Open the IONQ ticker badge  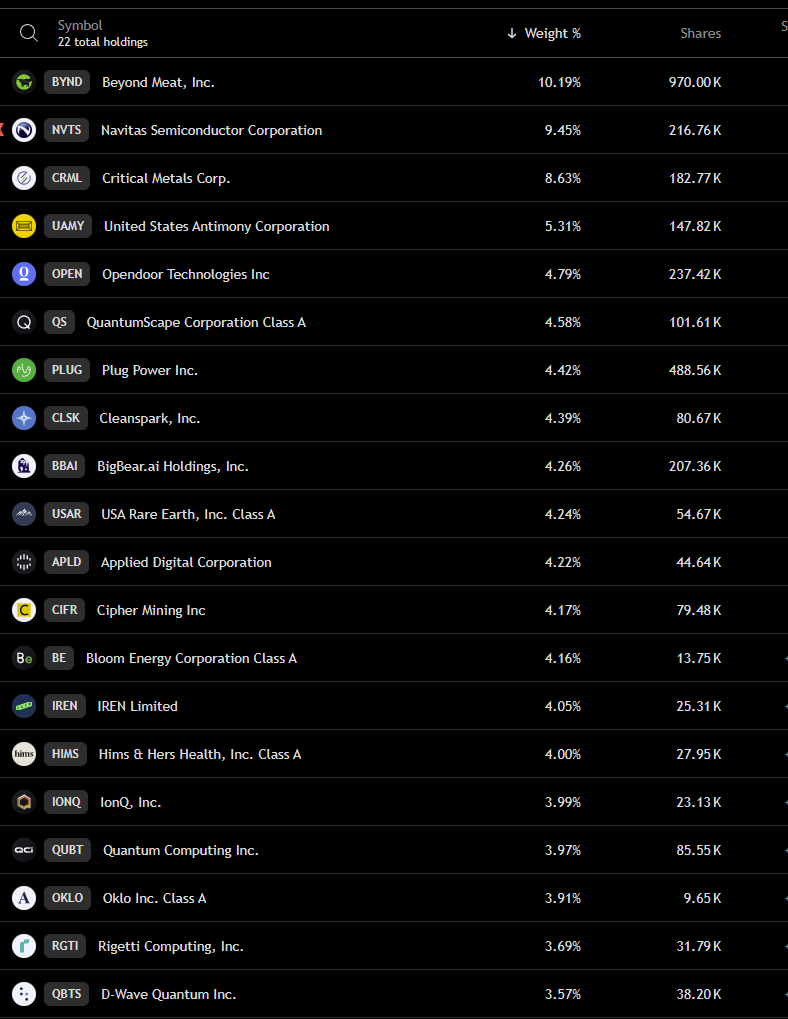tap(66, 802)
